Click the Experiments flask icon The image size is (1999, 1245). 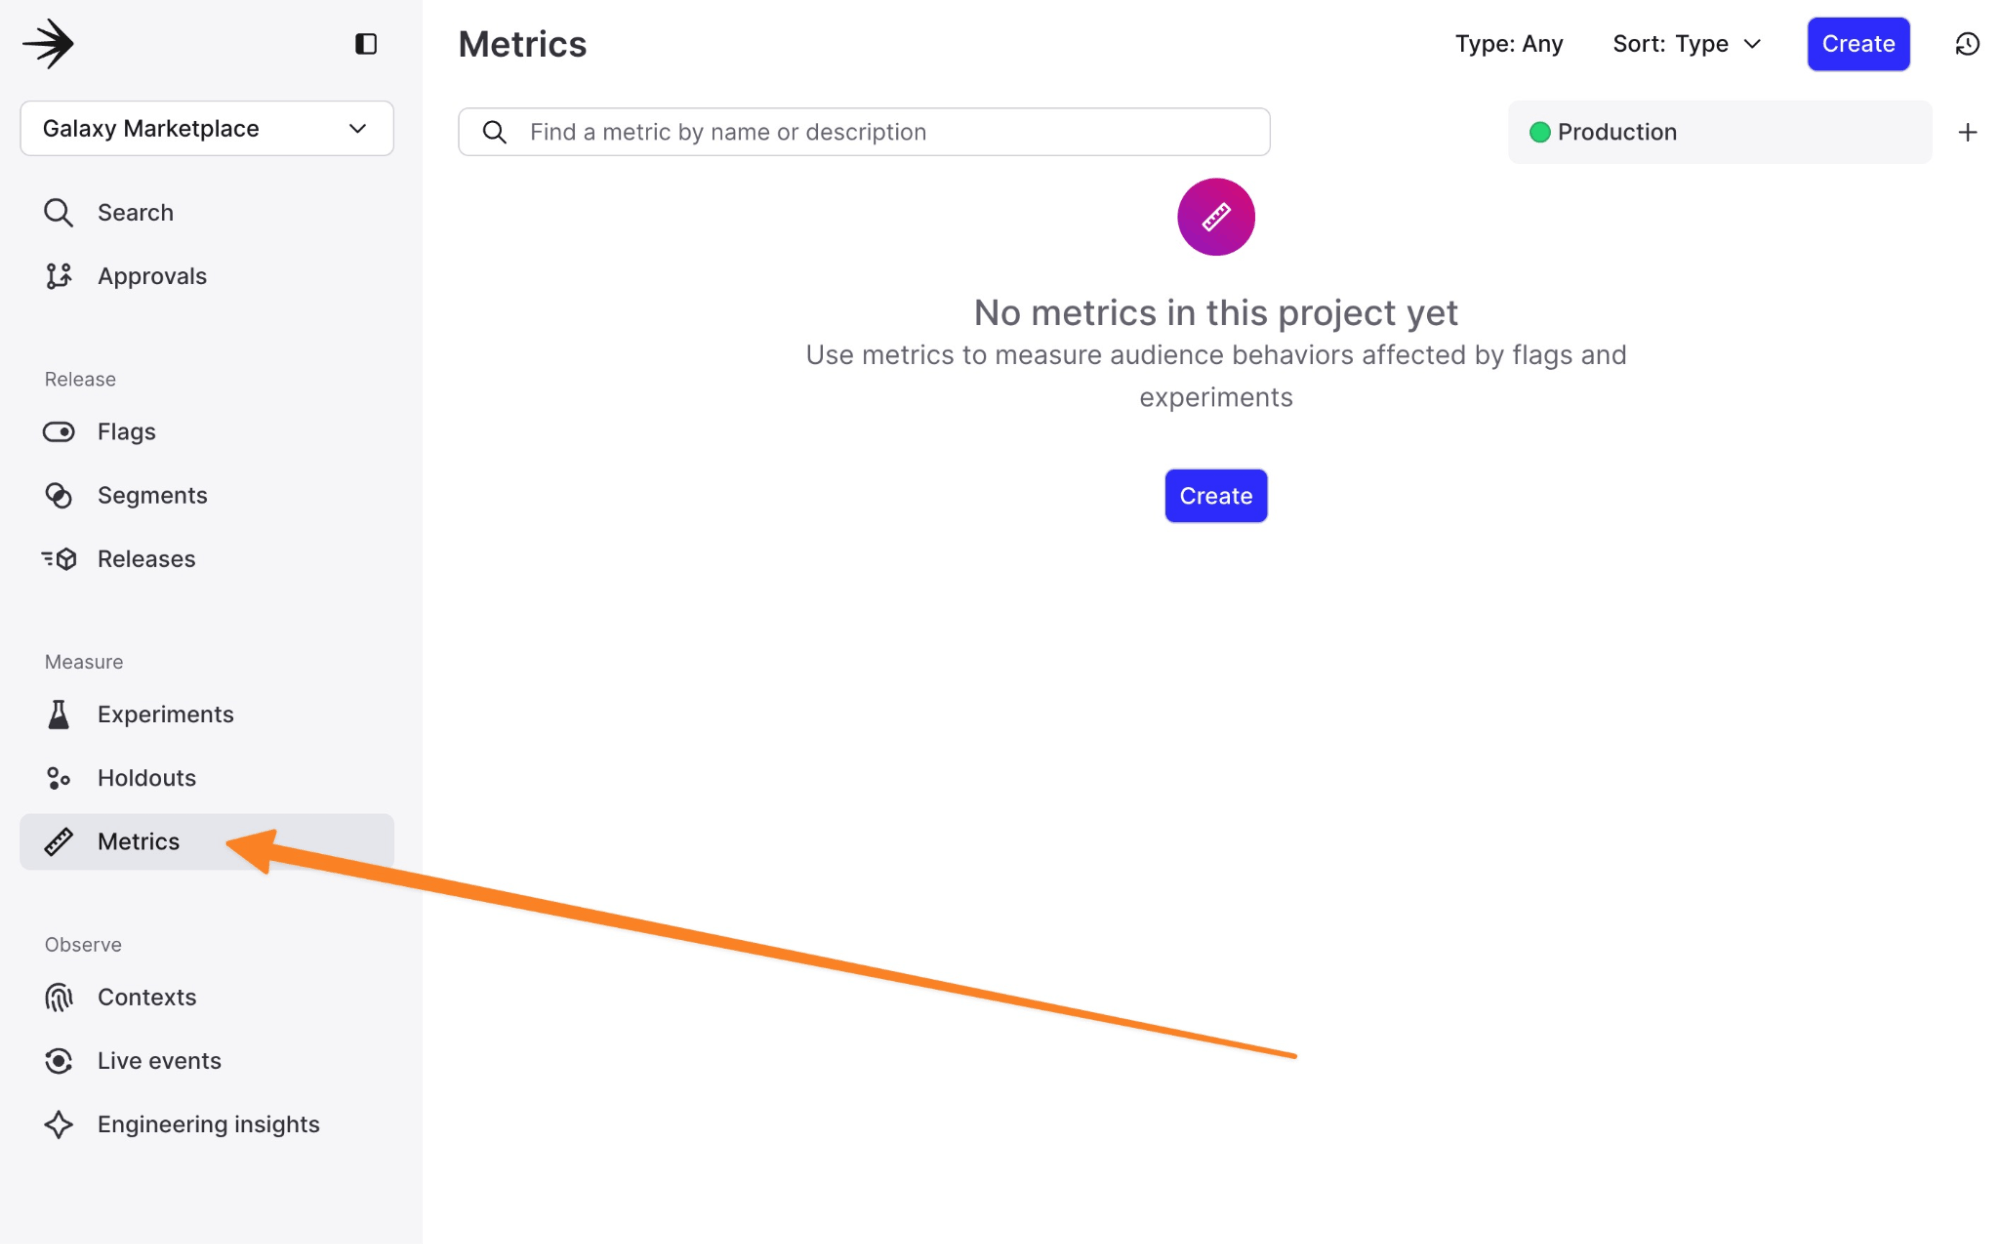[59, 714]
